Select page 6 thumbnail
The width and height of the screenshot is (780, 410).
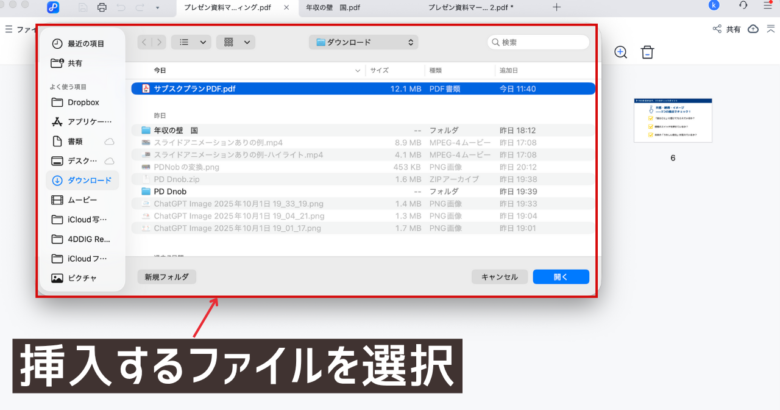tap(673, 124)
